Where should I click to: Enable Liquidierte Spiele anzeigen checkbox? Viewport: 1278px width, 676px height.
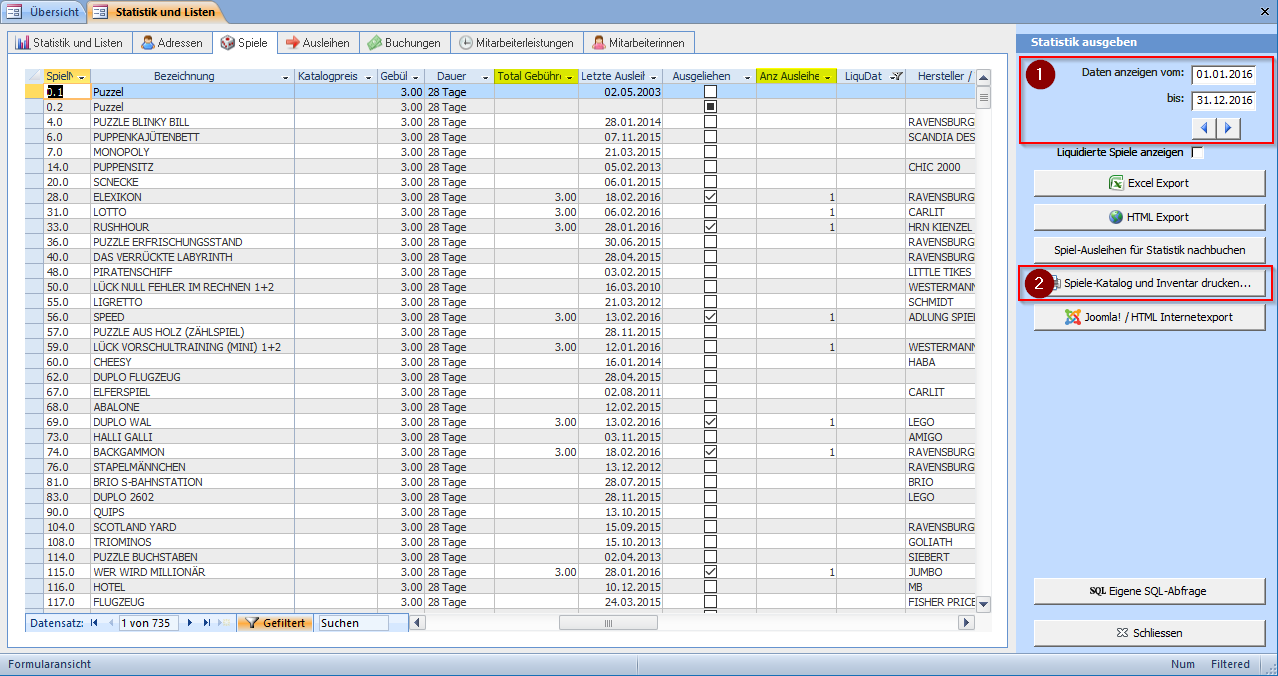tap(1198, 153)
